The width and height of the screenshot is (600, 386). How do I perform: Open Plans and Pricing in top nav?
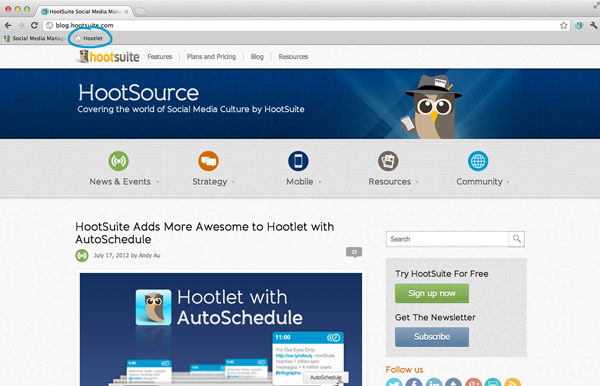click(x=211, y=57)
